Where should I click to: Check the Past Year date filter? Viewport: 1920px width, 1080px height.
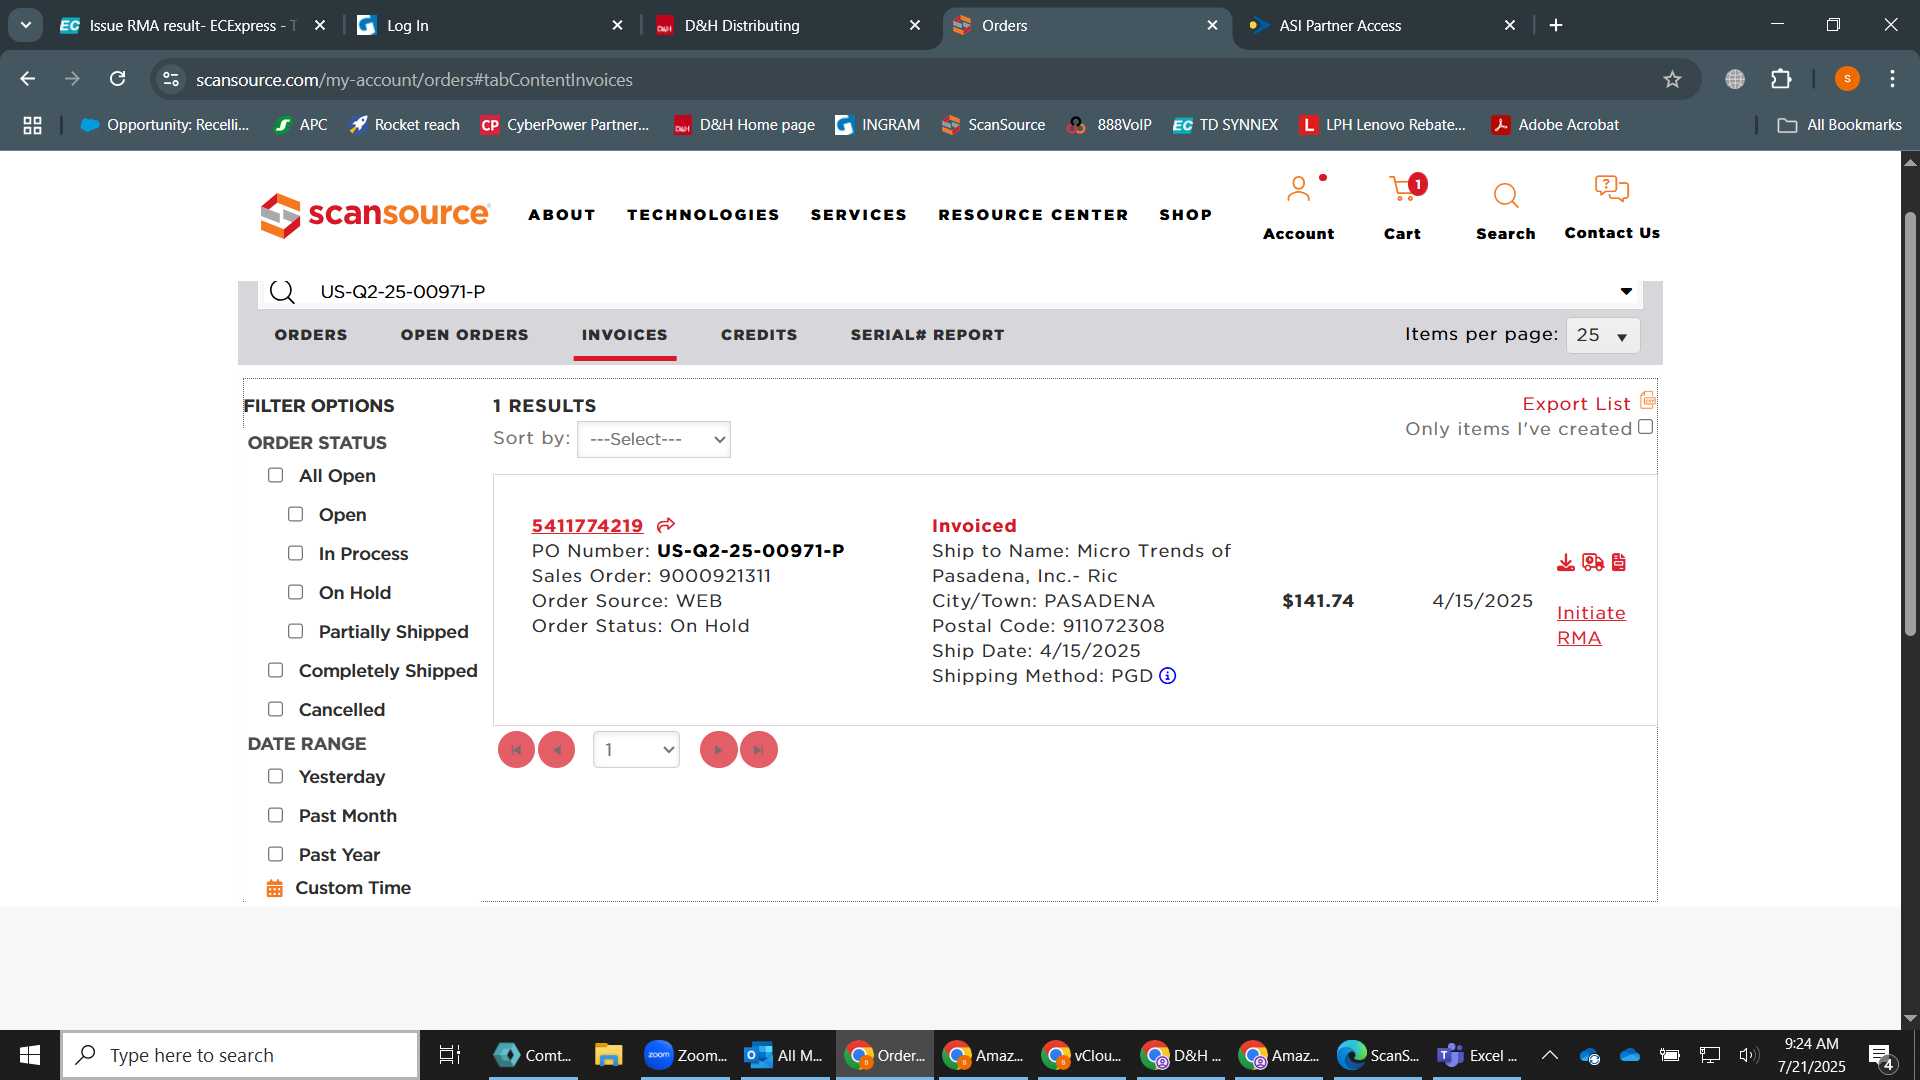pyautogui.click(x=275, y=855)
